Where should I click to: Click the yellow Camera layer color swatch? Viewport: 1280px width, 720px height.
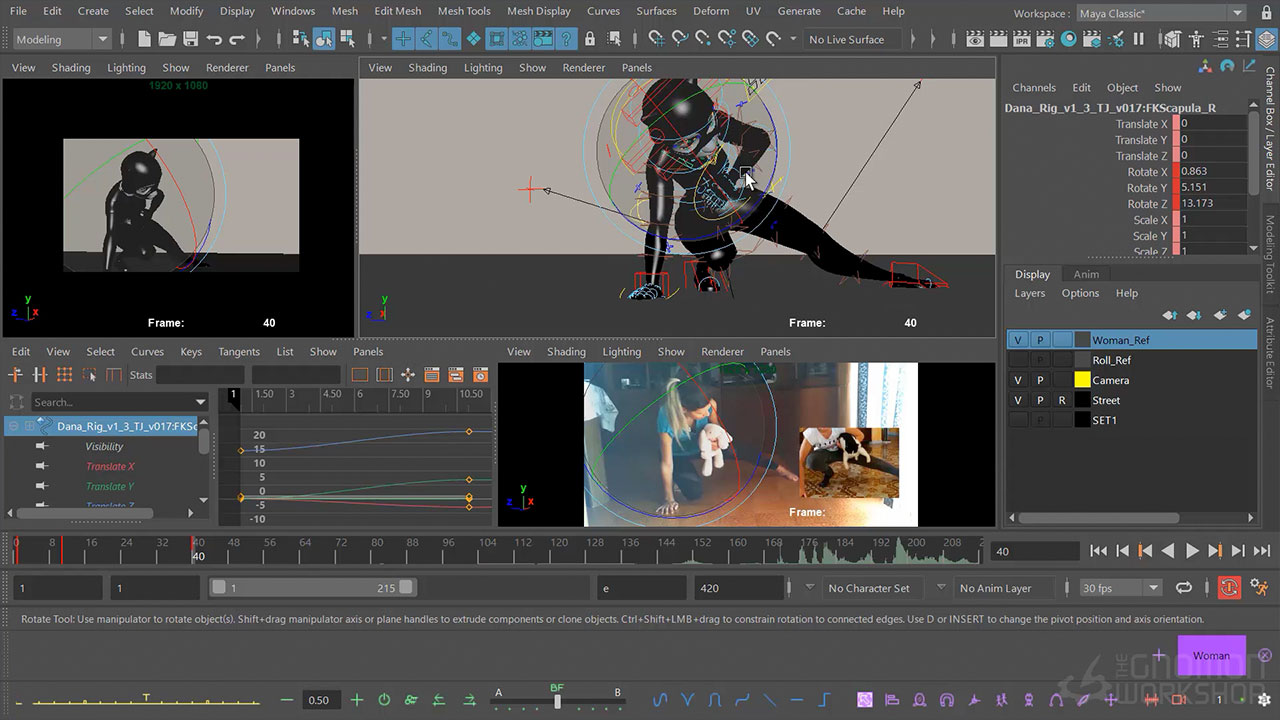point(1082,380)
